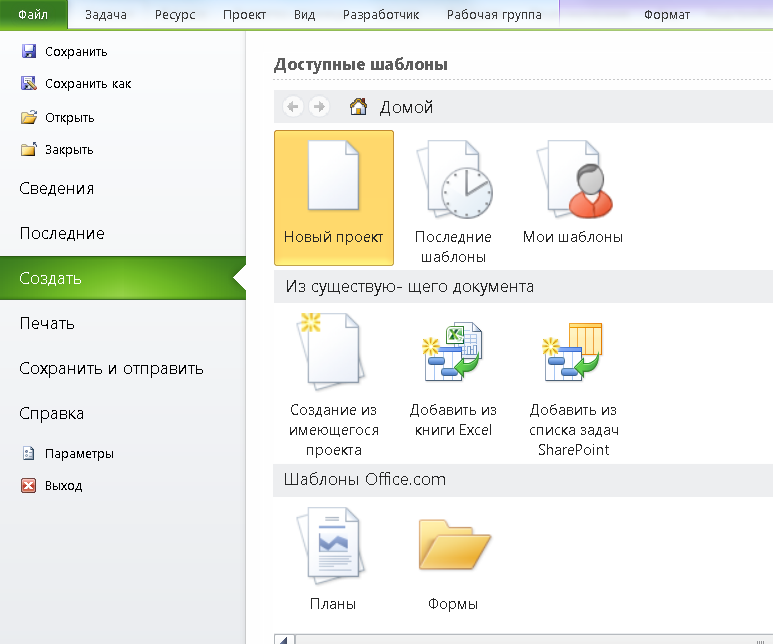The image size is (773, 644).
Task: Click the Параметры label
Action: 79,454
